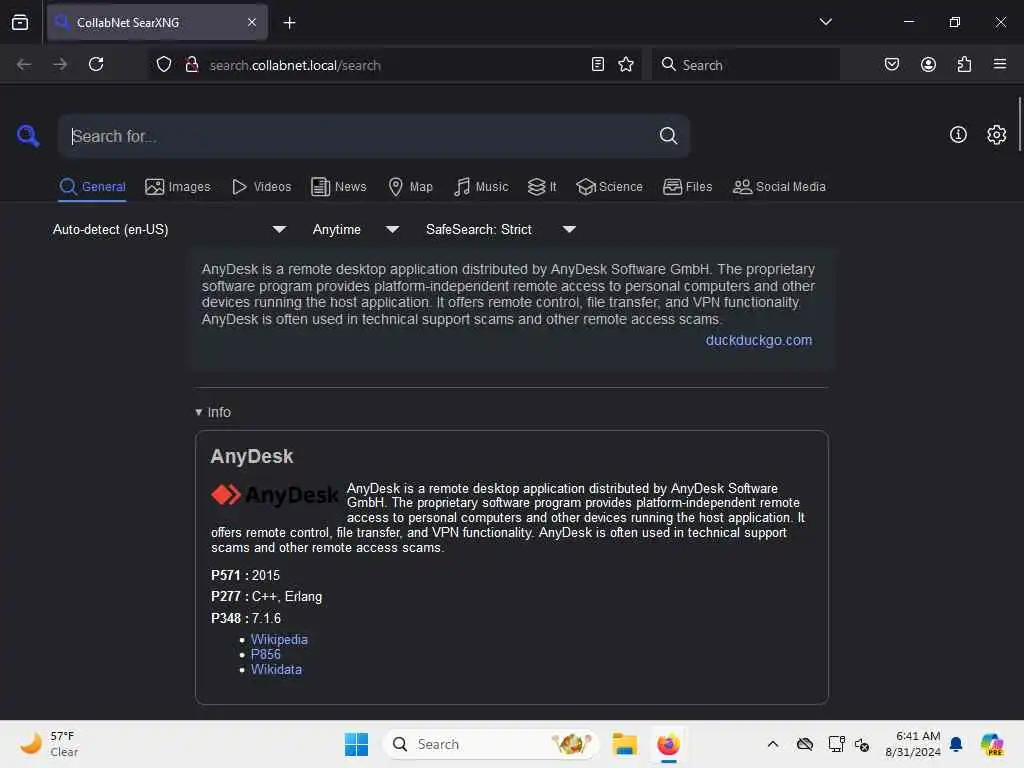1024x768 pixels.
Task: Click the site security padlock icon
Action: coord(191,64)
